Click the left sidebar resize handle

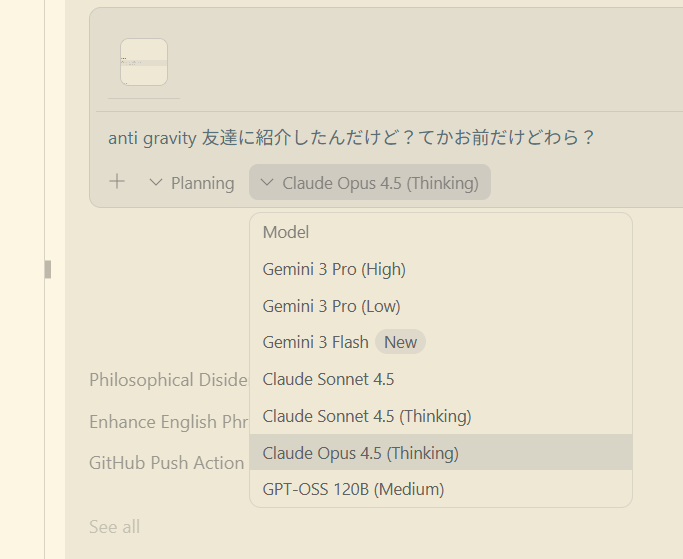[47, 269]
